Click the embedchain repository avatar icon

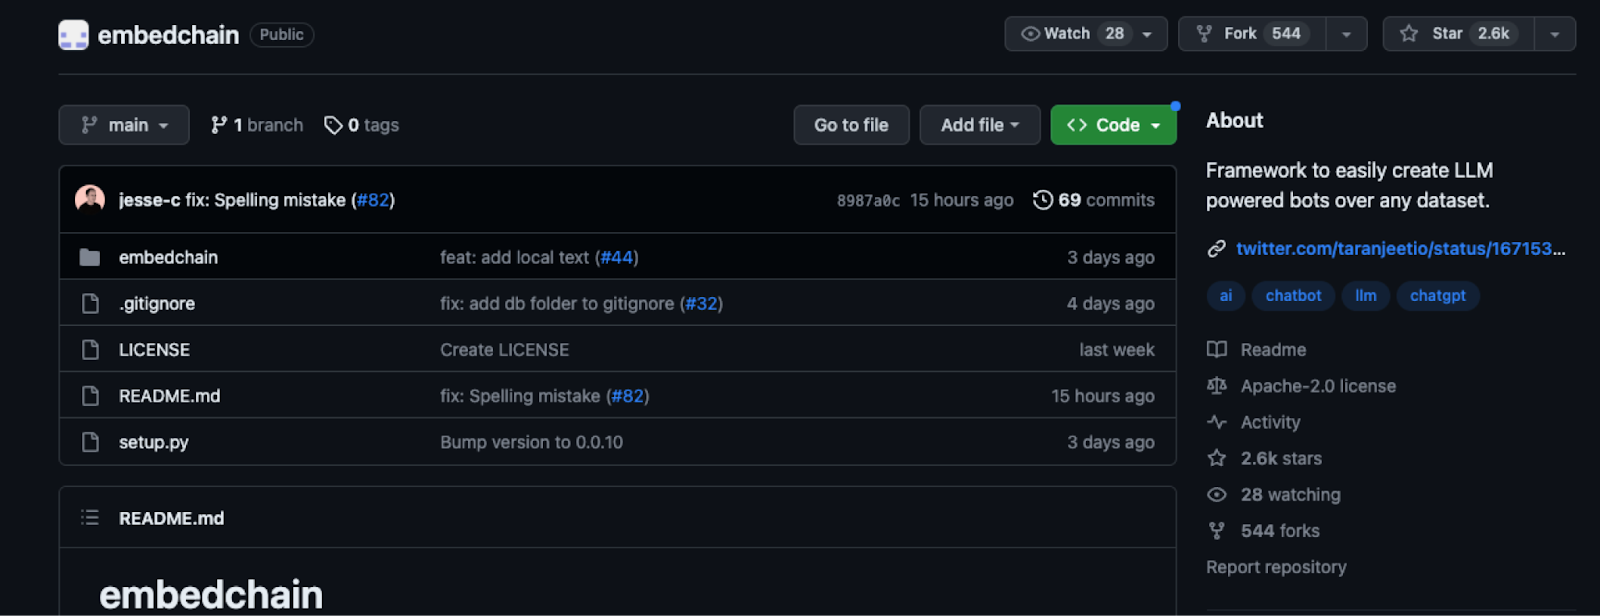pos(74,35)
